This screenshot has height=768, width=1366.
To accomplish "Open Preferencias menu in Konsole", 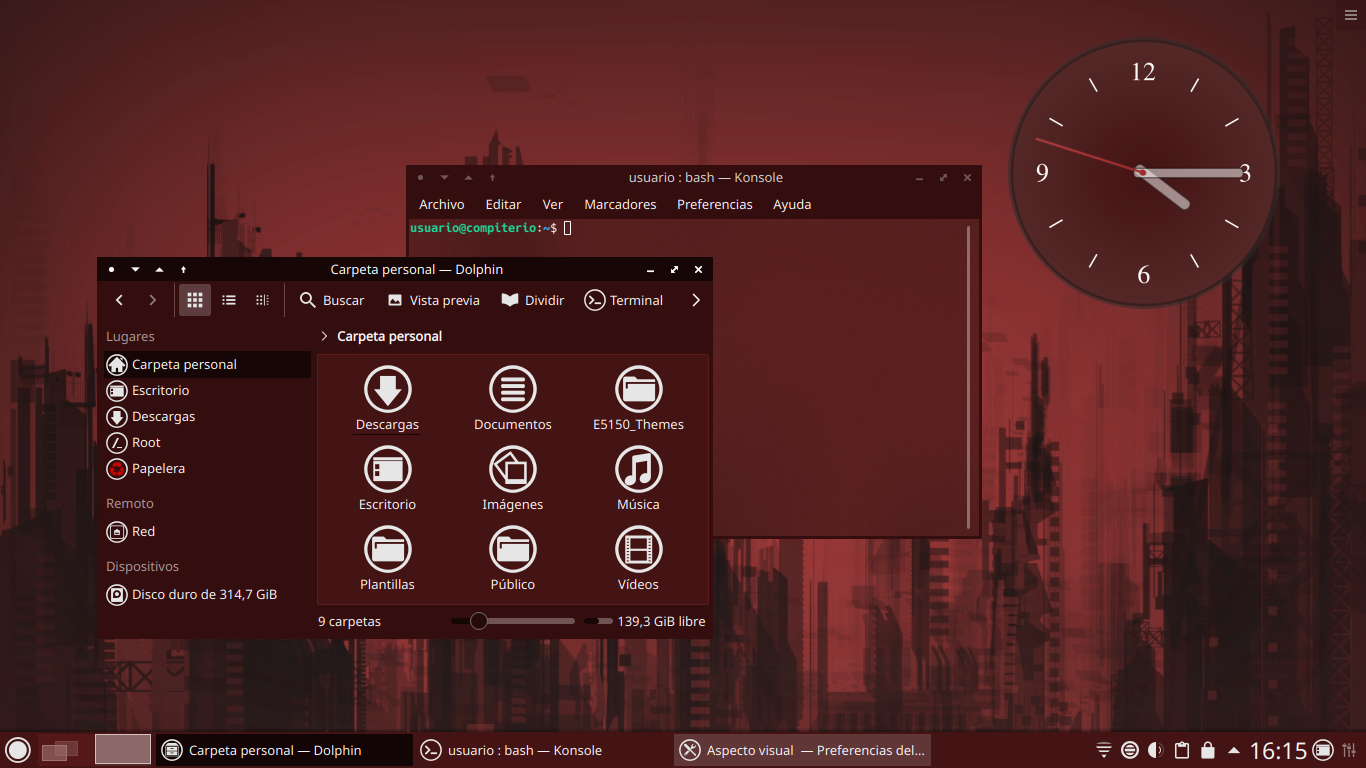I will (x=715, y=204).
